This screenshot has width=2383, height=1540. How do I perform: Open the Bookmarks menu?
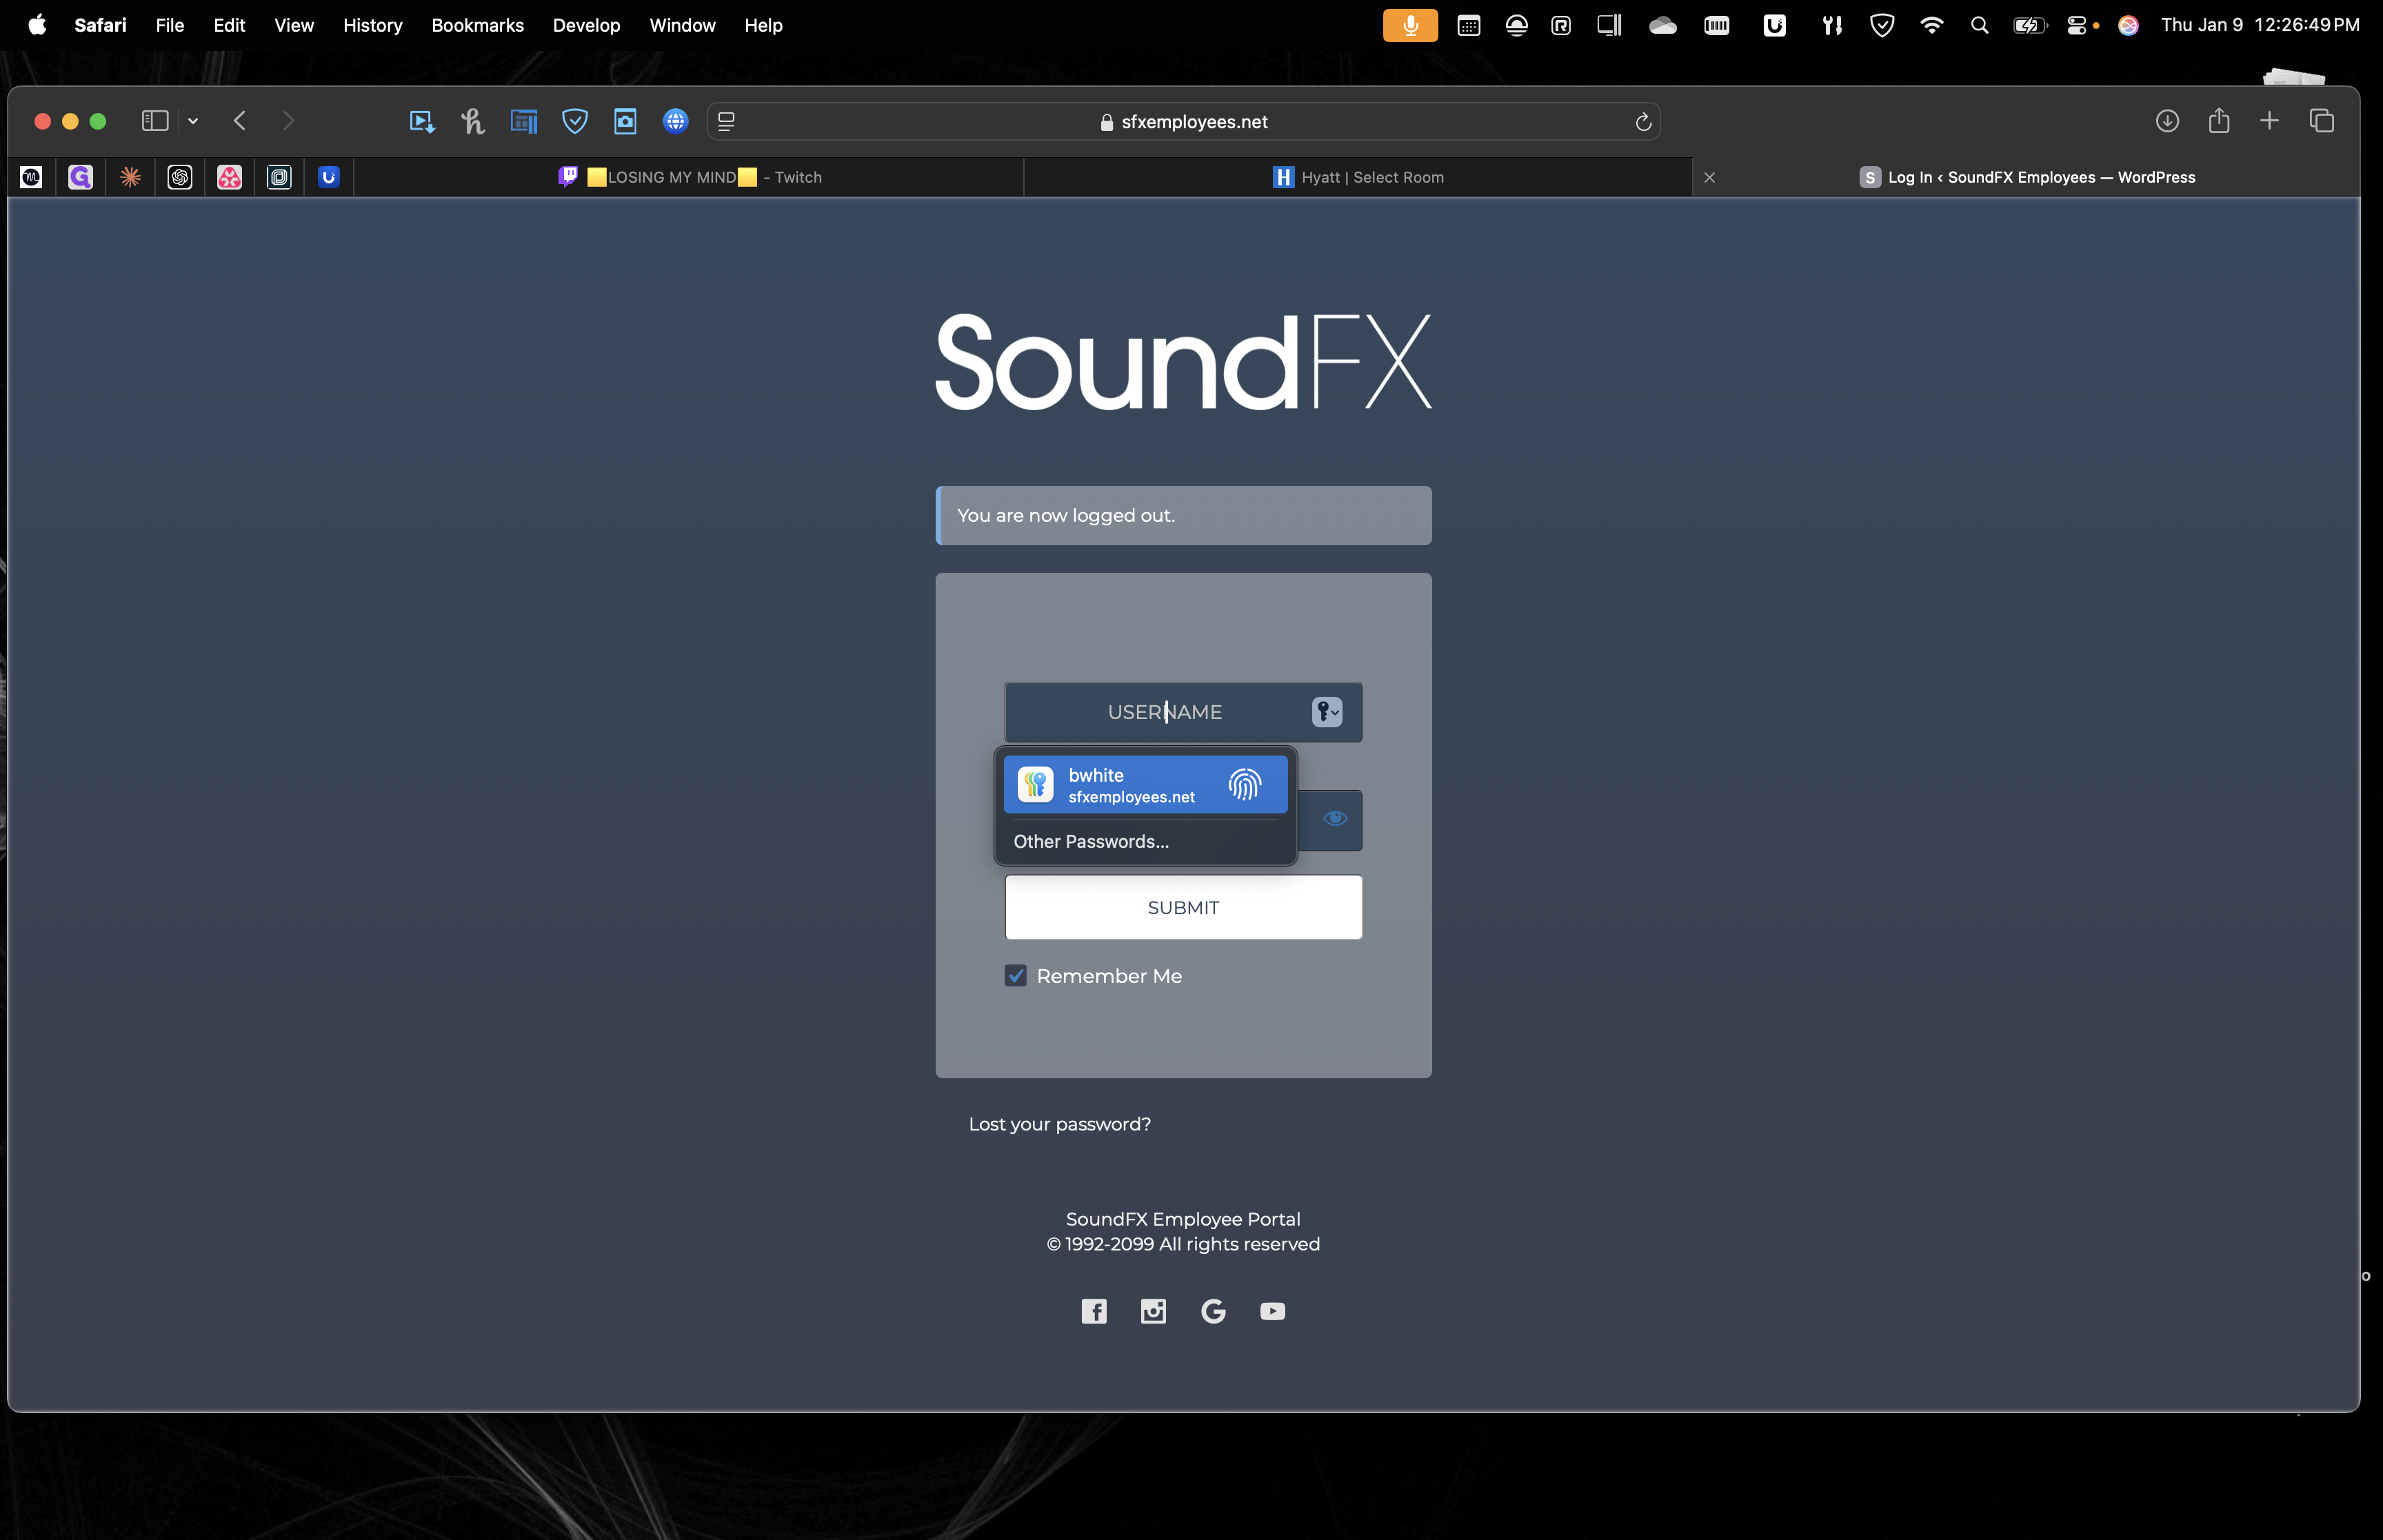pyautogui.click(x=477, y=25)
